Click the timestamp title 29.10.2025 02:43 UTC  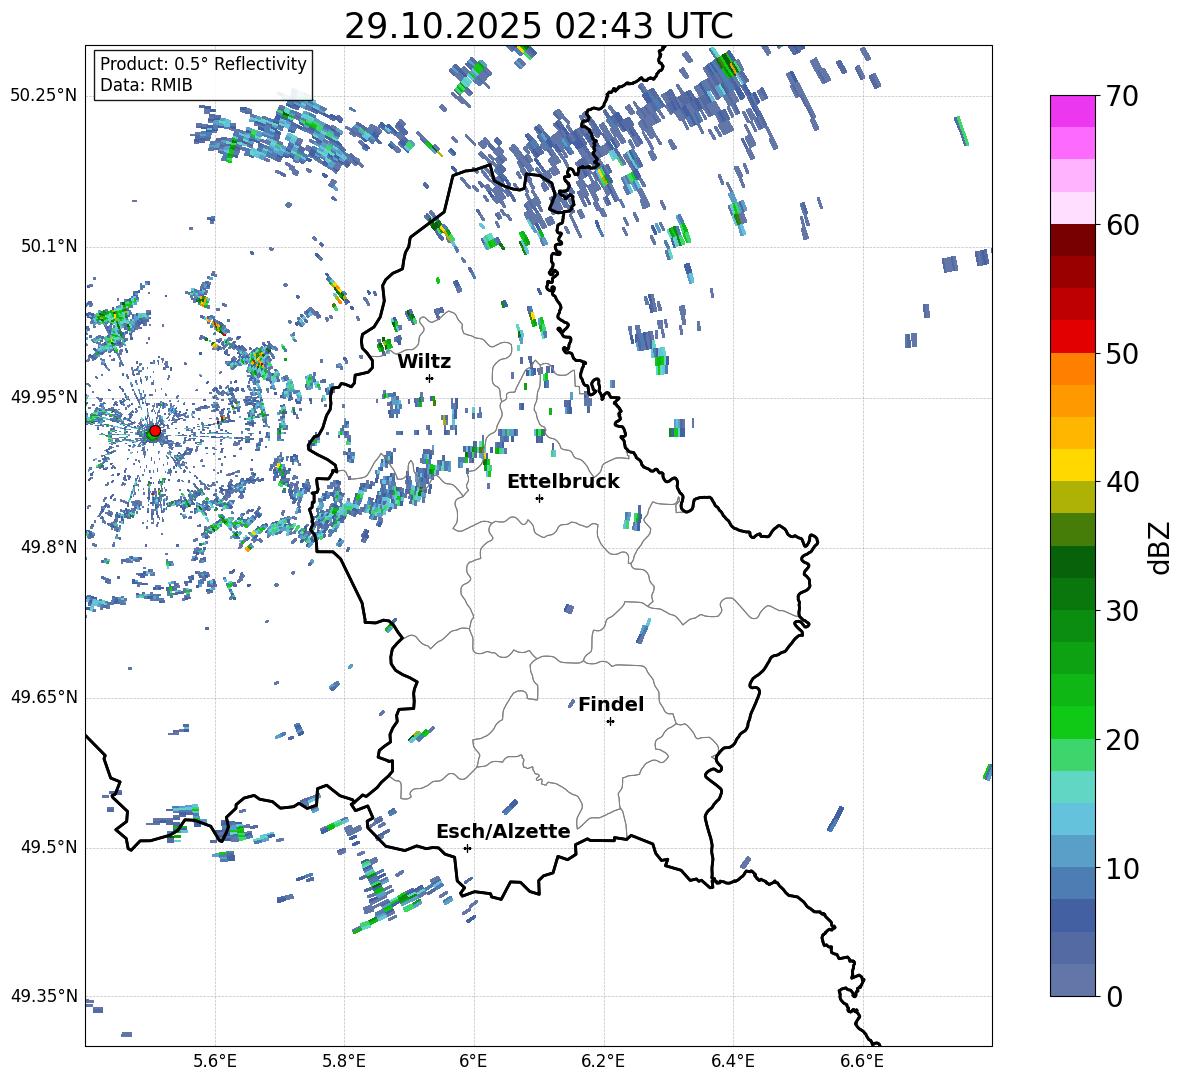pyautogui.click(x=538, y=26)
